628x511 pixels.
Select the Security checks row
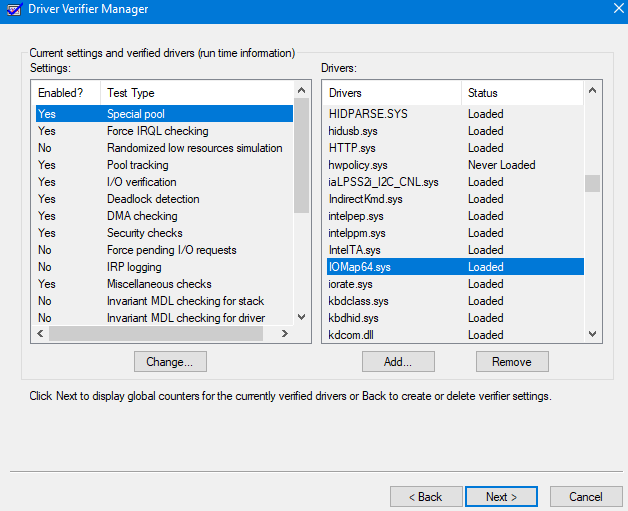tap(164, 233)
